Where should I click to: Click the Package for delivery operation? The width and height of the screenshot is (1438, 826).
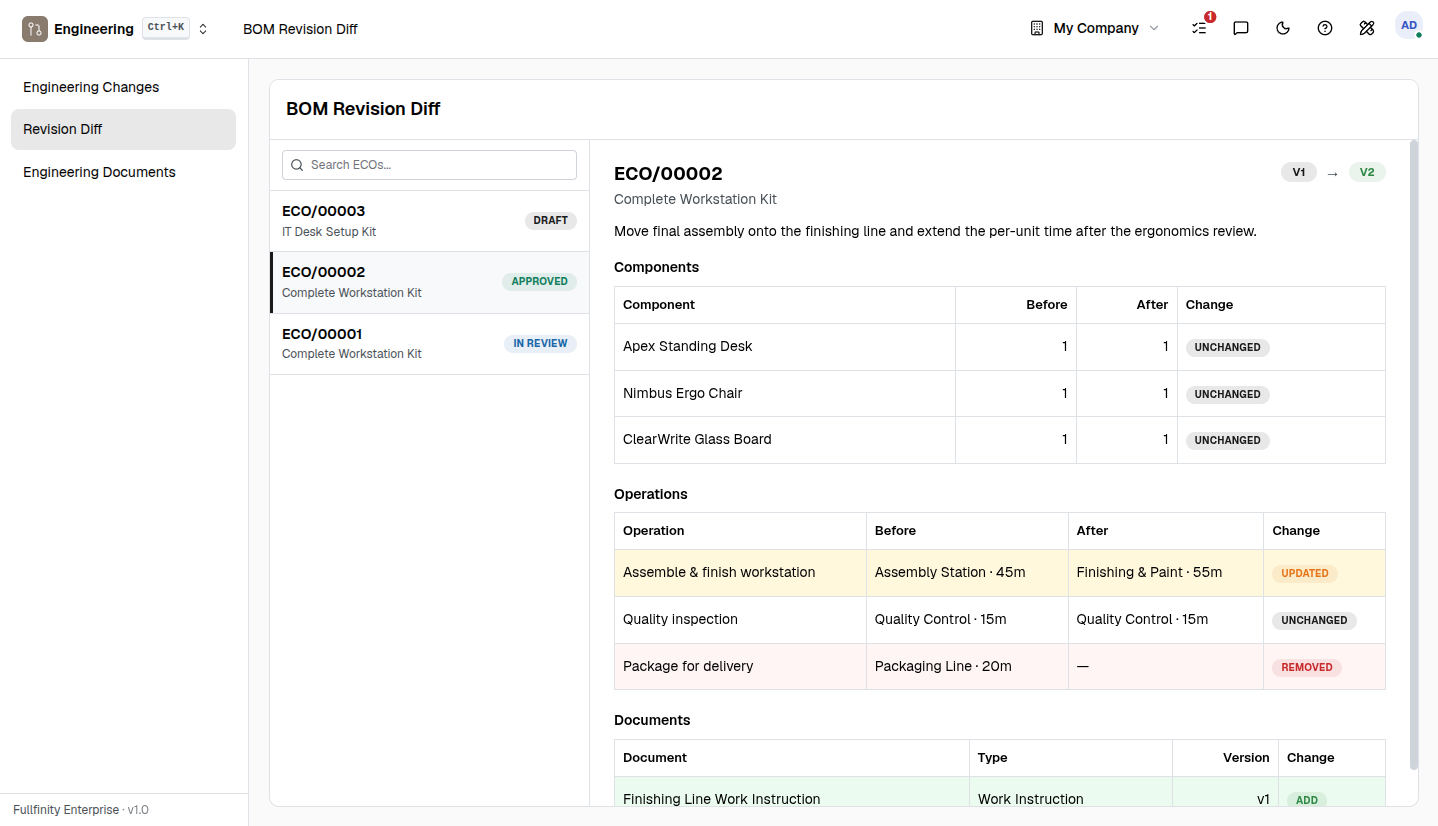(x=740, y=666)
